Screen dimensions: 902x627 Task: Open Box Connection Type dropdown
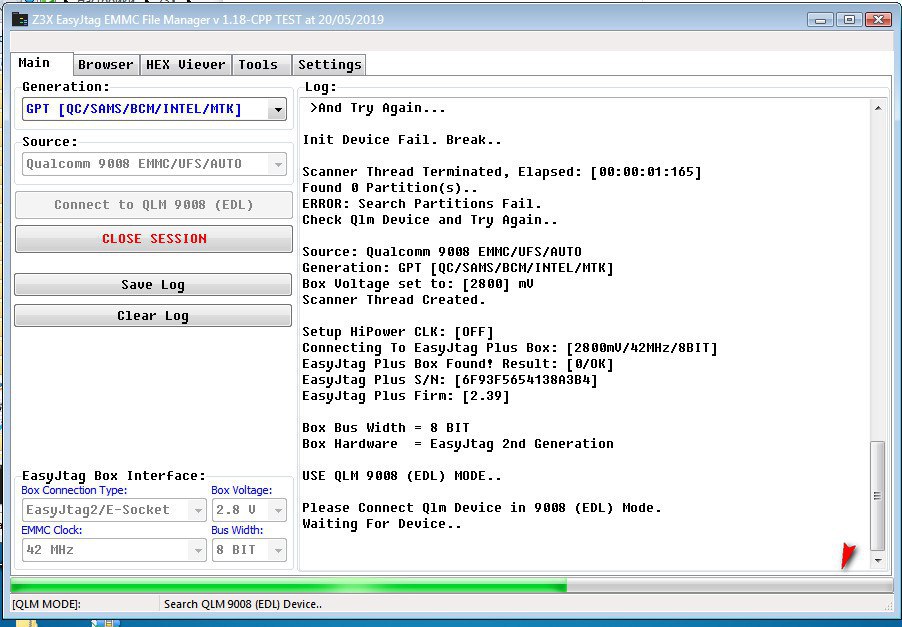(114, 510)
